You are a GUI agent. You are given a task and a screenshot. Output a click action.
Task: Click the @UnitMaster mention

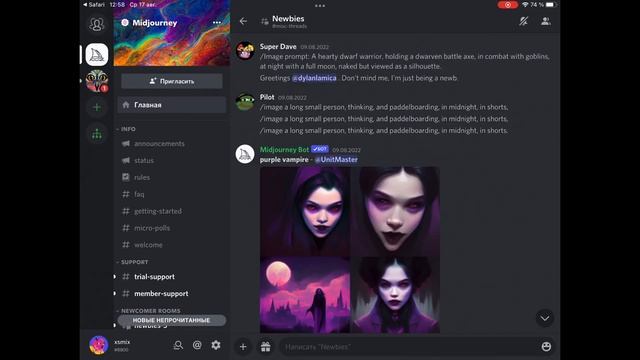[336, 160]
